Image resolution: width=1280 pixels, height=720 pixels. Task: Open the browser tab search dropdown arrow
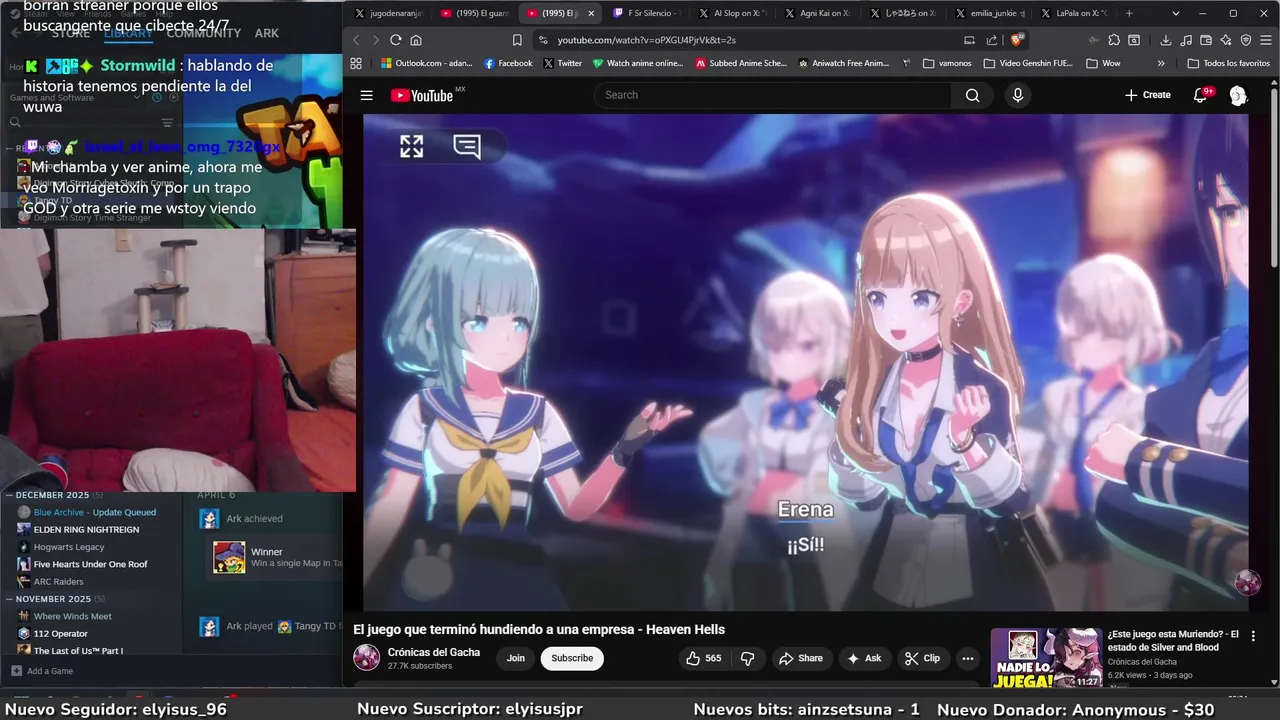tap(1175, 13)
